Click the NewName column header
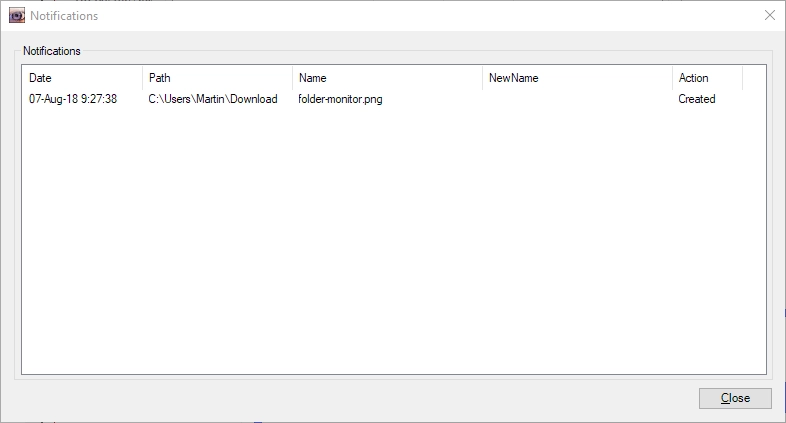The image size is (786, 423). tap(577, 78)
